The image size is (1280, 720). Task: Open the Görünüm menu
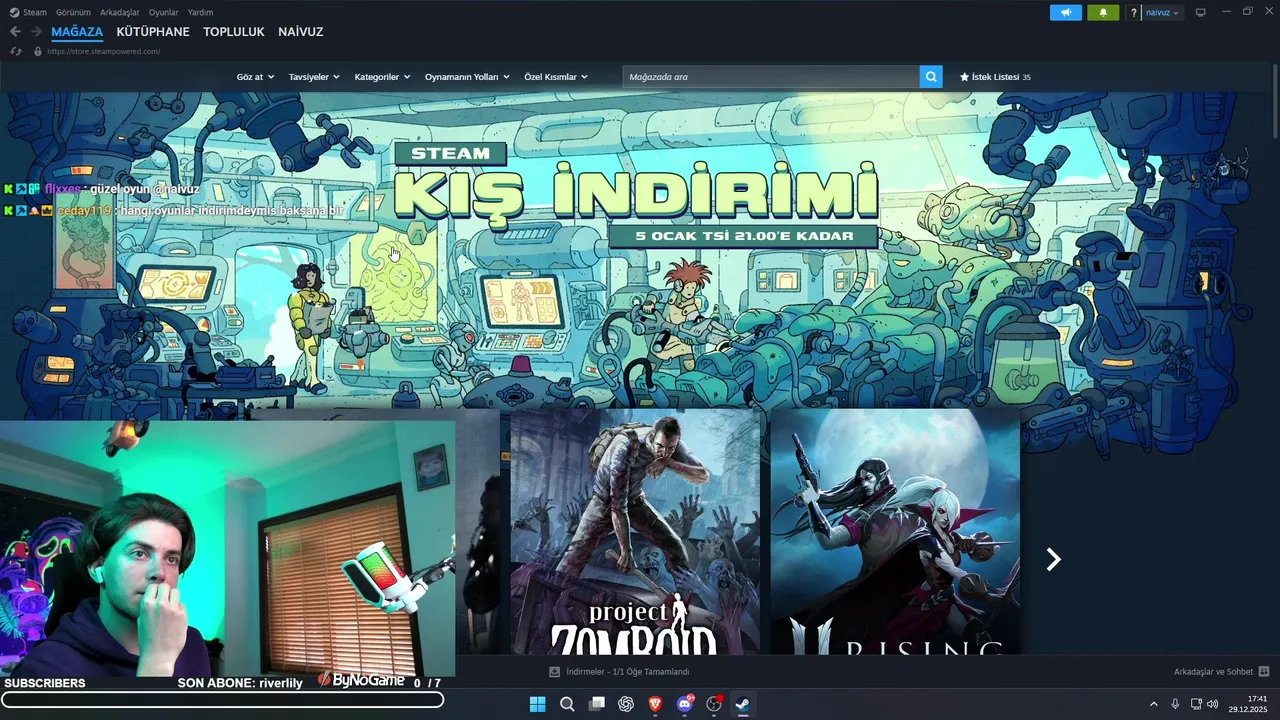pos(73,12)
